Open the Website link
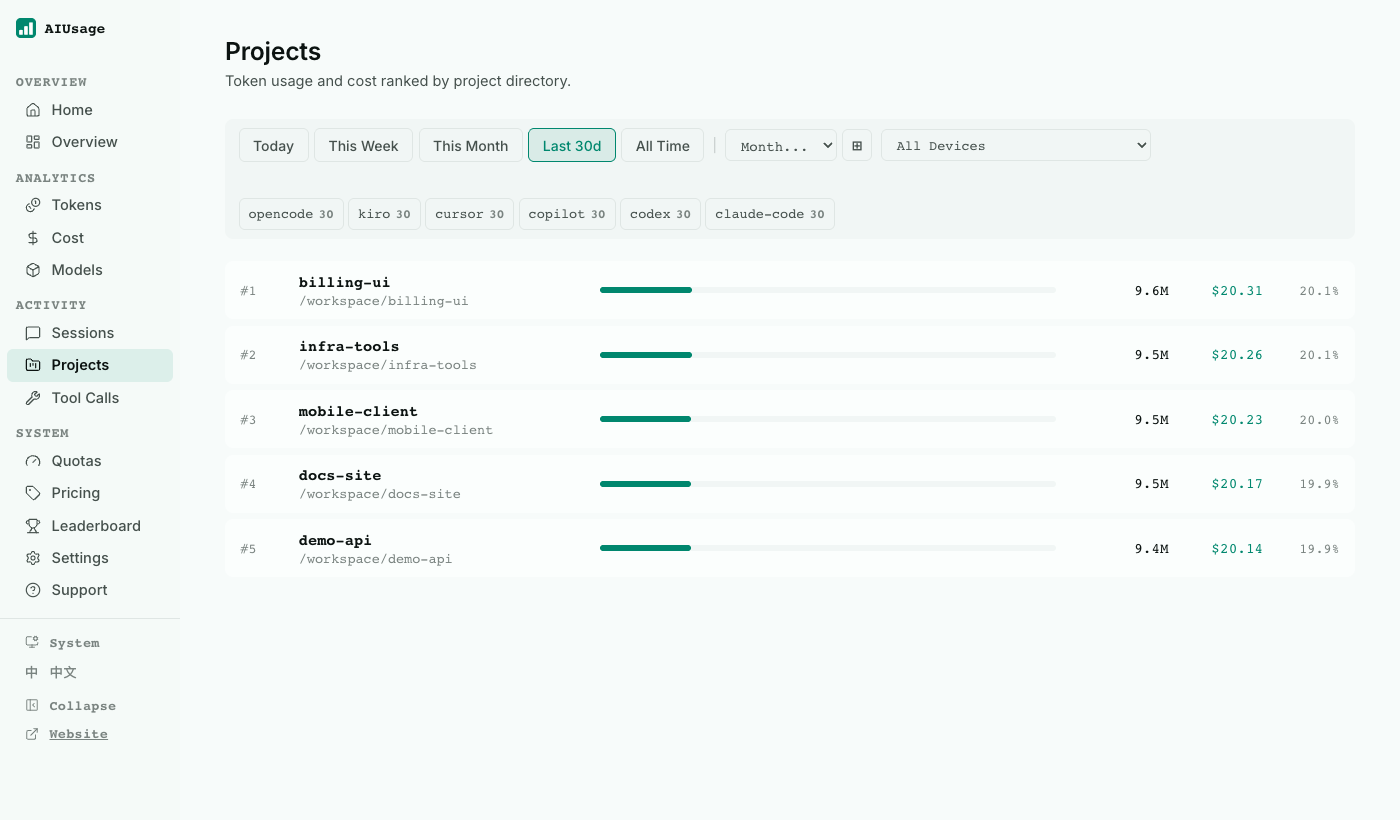Screen dimensions: 1400x820 click(x=78, y=734)
